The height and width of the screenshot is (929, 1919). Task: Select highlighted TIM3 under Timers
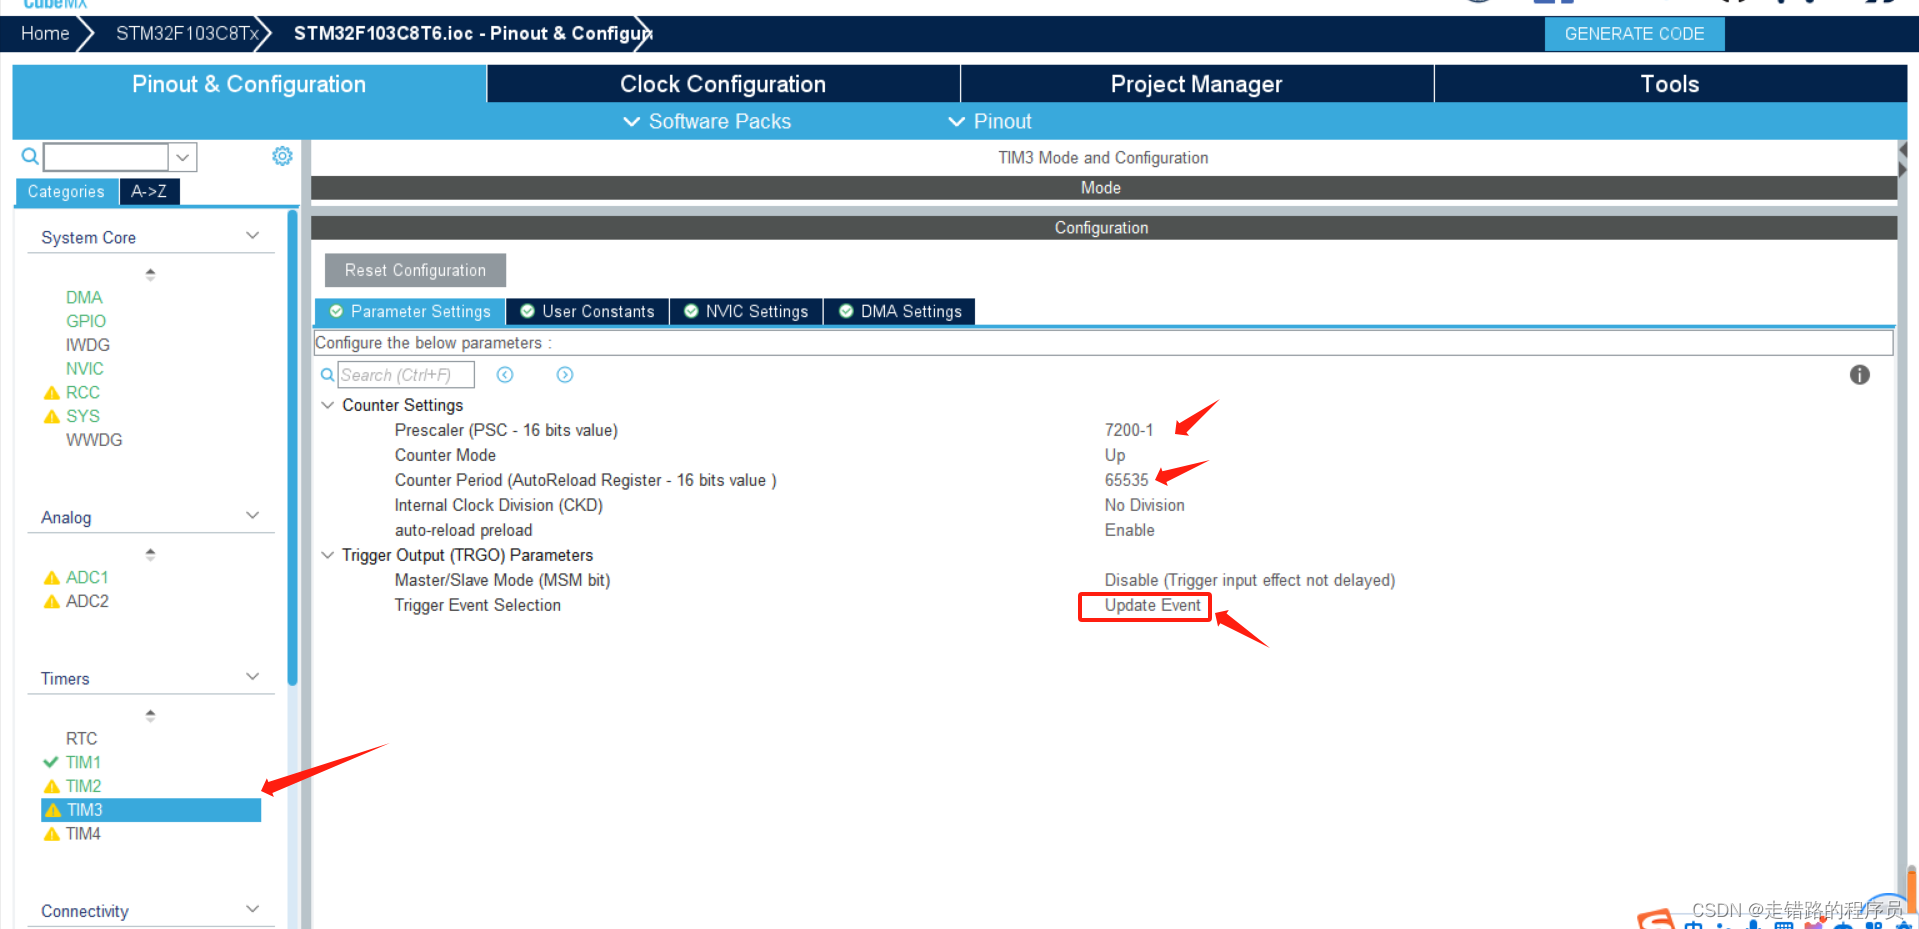pyautogui.click(x=151, y=810)
